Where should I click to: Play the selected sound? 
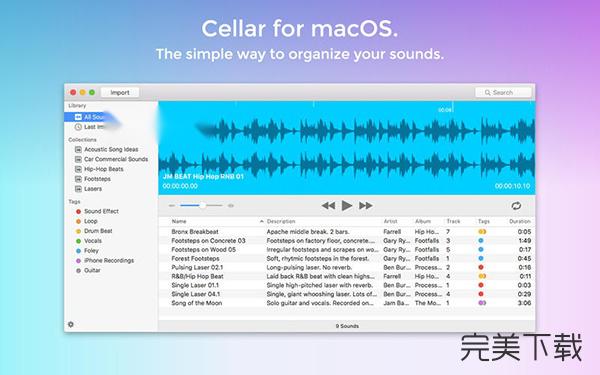point(347,205)
